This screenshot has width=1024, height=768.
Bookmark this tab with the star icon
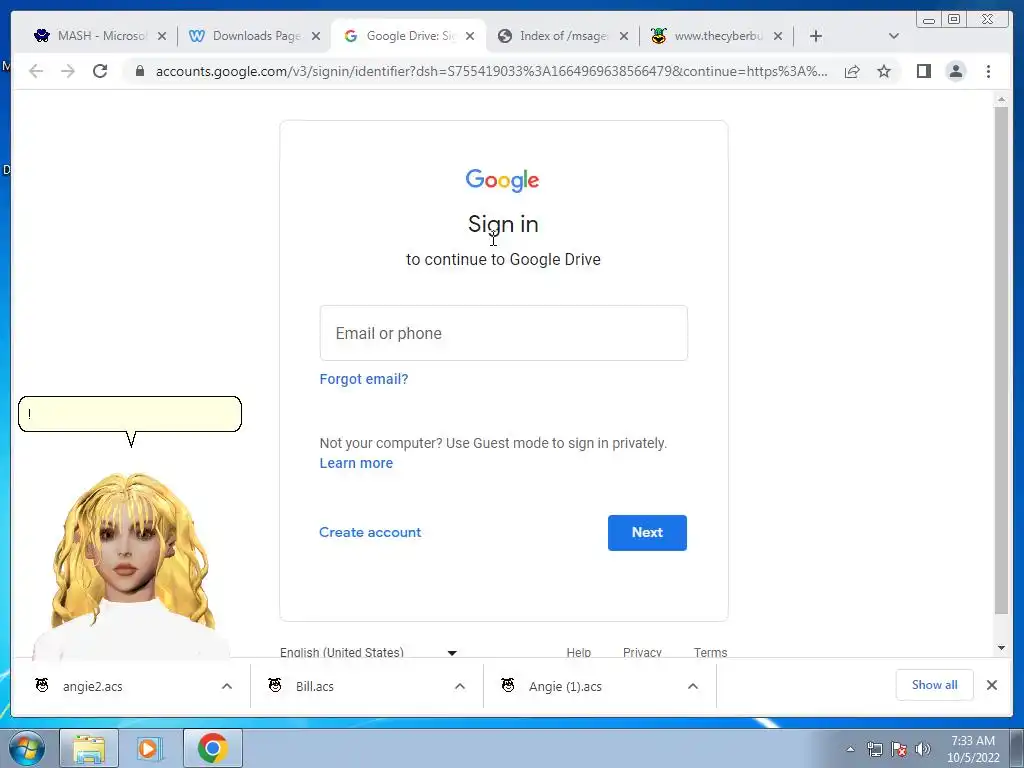coord(884,71)
